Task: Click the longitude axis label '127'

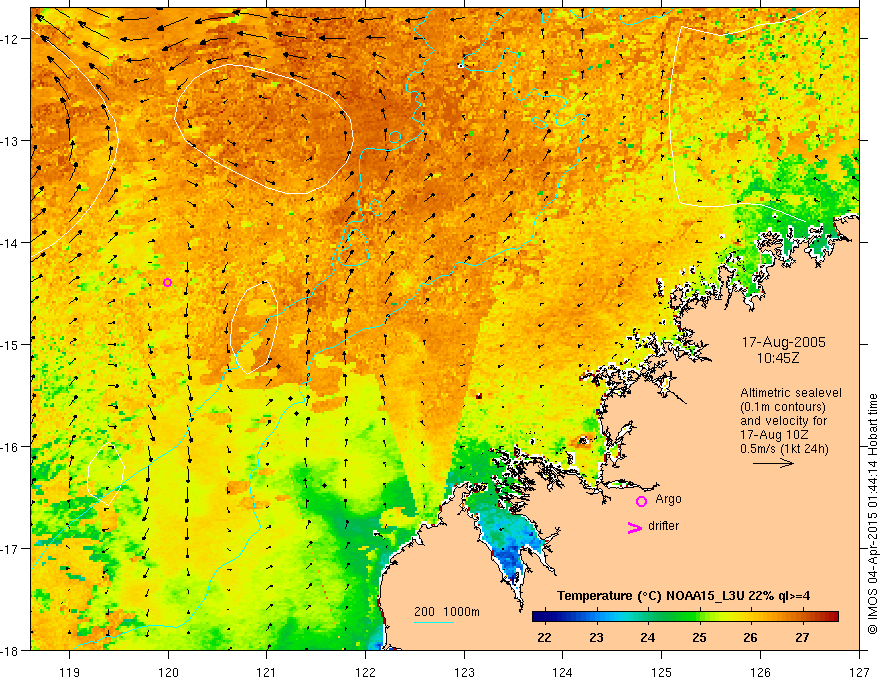Action: tap(859, 672)
